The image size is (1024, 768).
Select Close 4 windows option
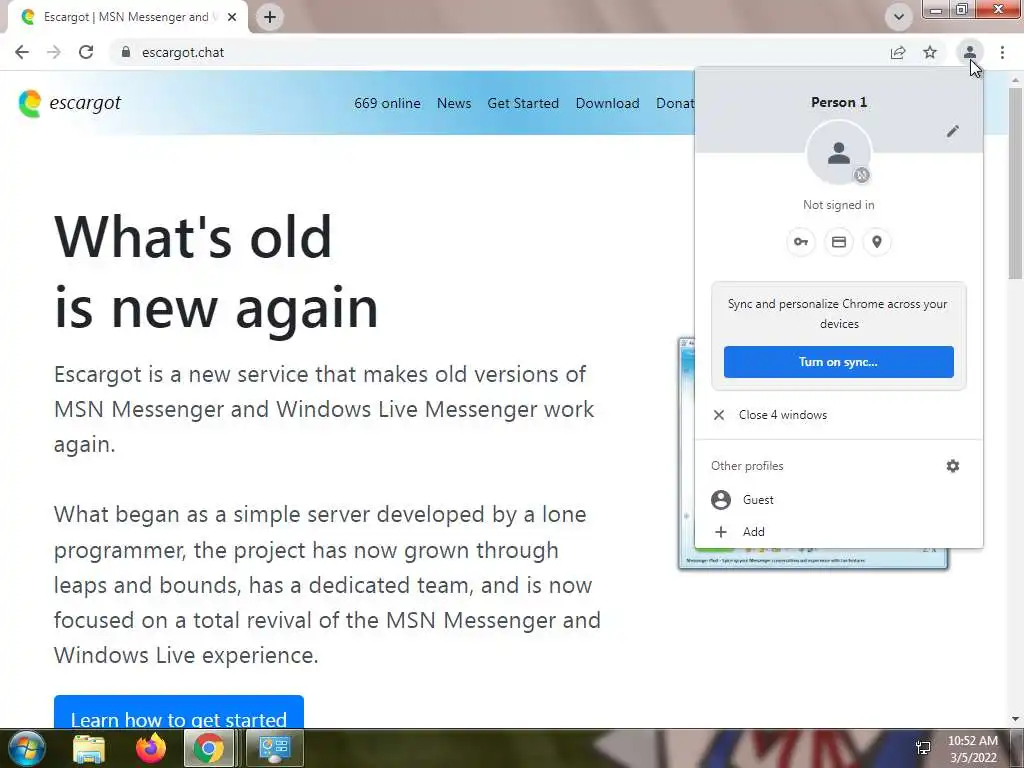[x=839, y=415]
